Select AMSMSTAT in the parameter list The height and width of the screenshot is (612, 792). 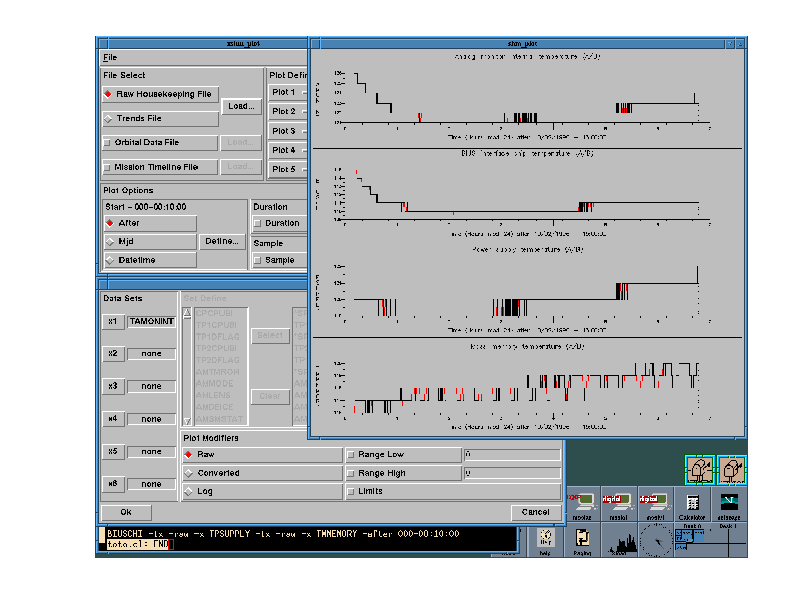219,419
